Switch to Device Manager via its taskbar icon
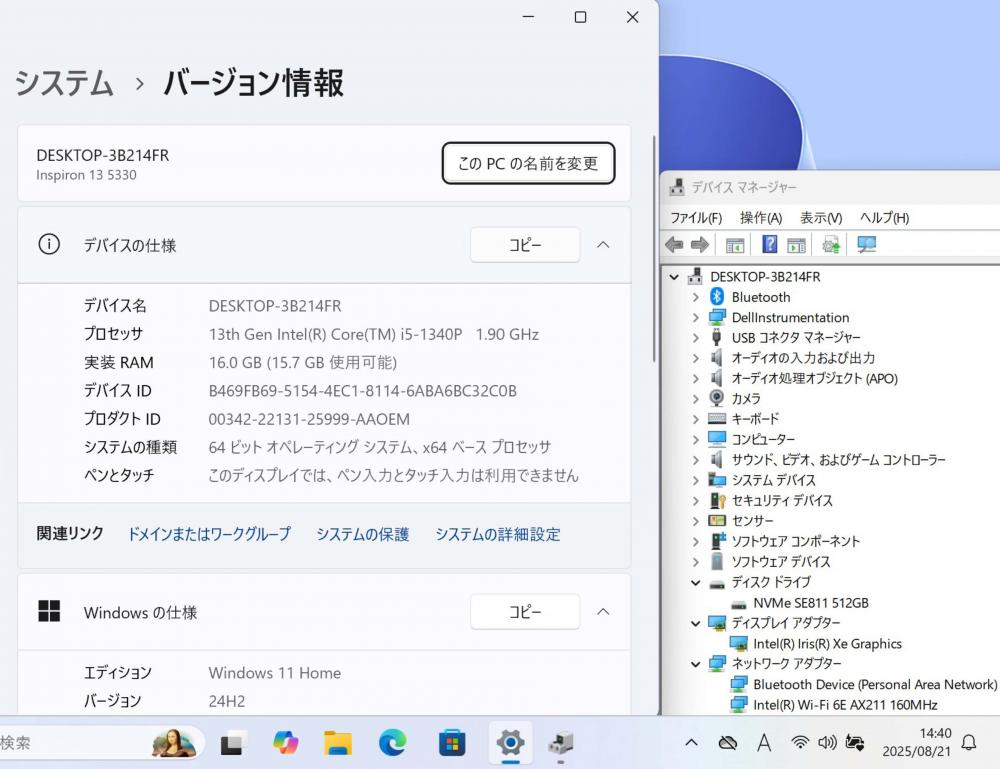 coord(561,742)
